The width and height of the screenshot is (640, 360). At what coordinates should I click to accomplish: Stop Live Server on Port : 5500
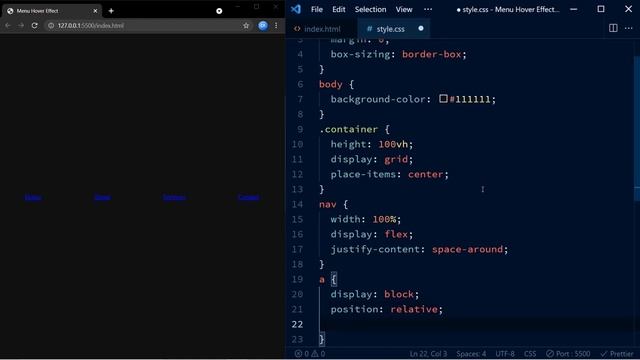[x=568, y=353]
